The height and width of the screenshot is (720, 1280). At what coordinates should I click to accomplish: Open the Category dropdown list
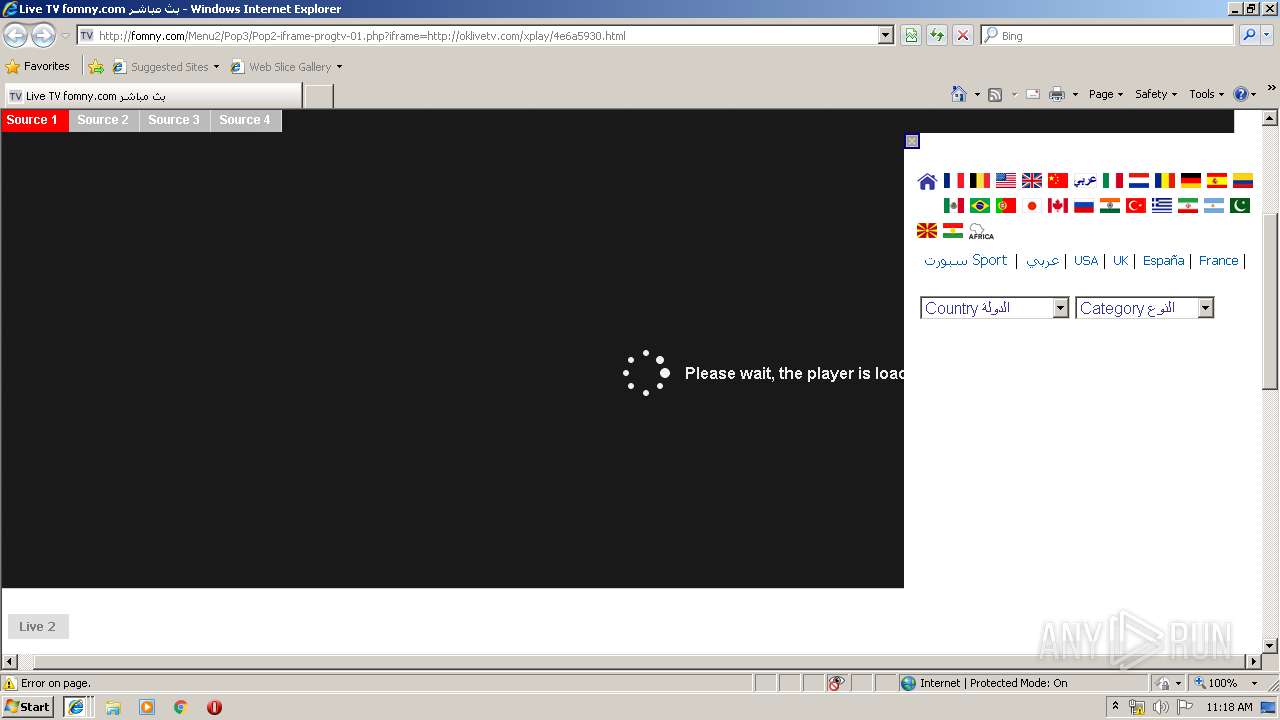1145,308
